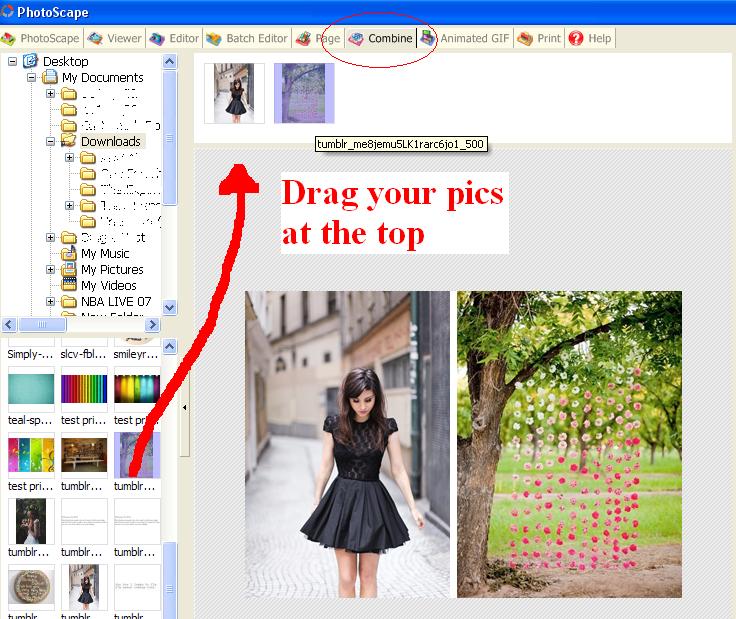This screenshot has height=619, width=736.
Task: Switch to the Viewer tab
Action: click(115, 38)
